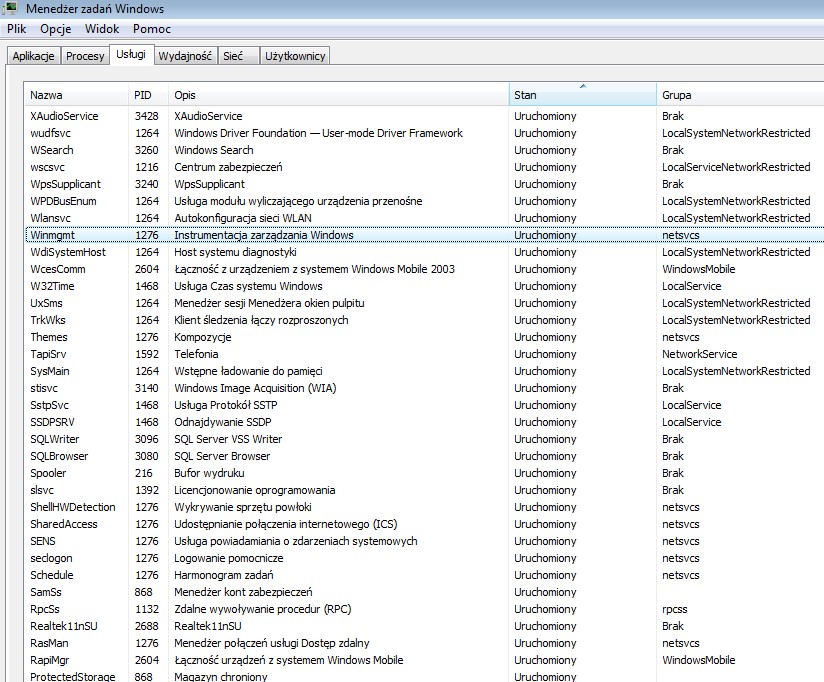Image resolution: width=824 pixels, height=682 pixels.
Task: Select the Themes service name
Action: click(49, 337)
